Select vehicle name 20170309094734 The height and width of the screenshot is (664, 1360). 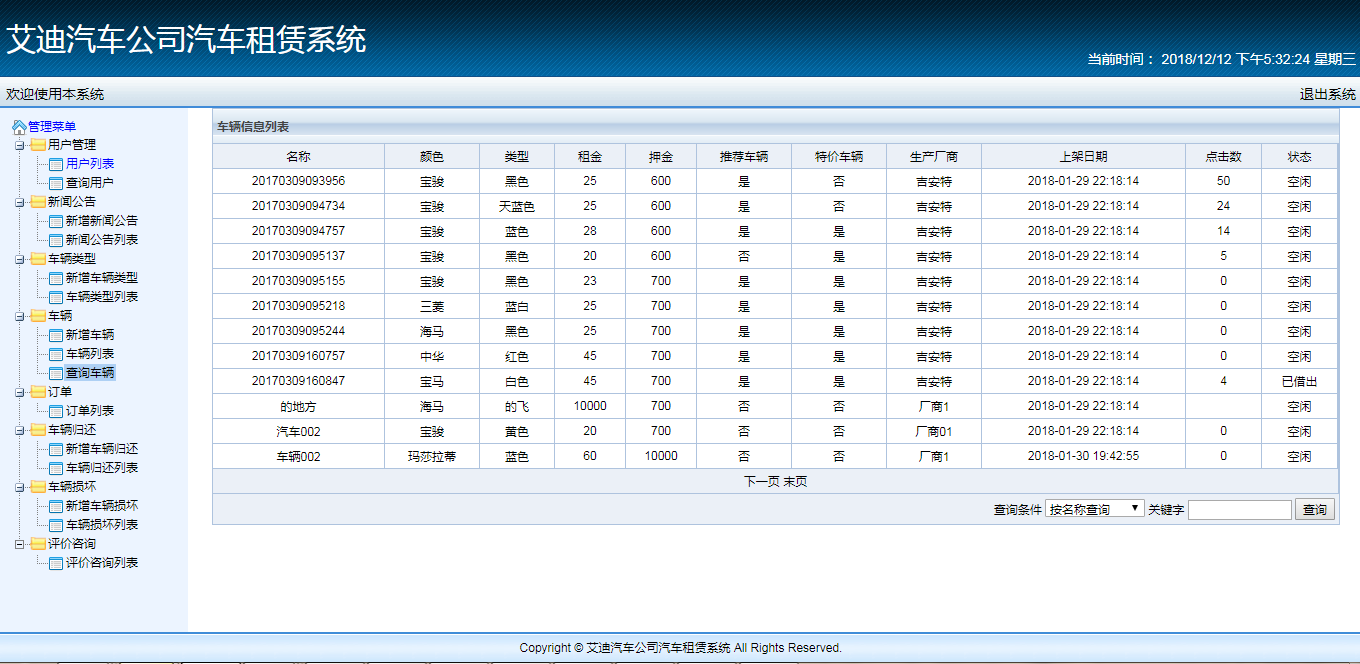coord(298,206)
